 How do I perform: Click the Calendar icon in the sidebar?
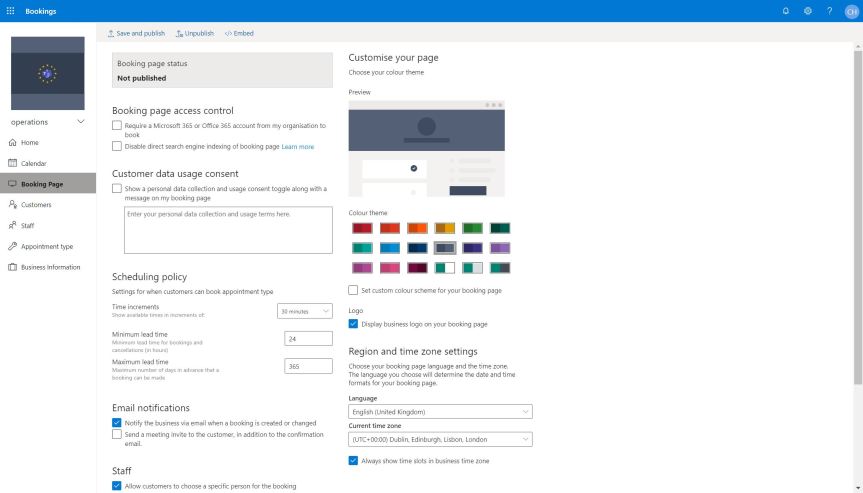[12, 163]
